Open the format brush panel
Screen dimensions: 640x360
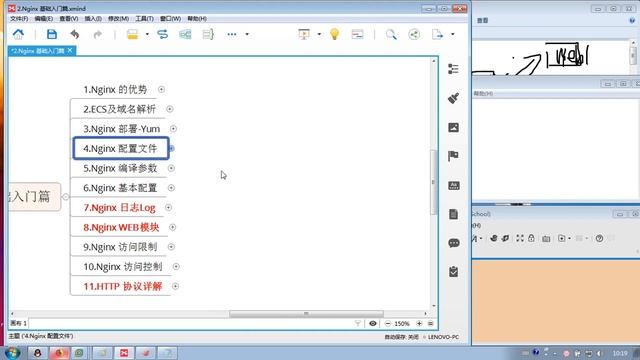coord(453,98)
